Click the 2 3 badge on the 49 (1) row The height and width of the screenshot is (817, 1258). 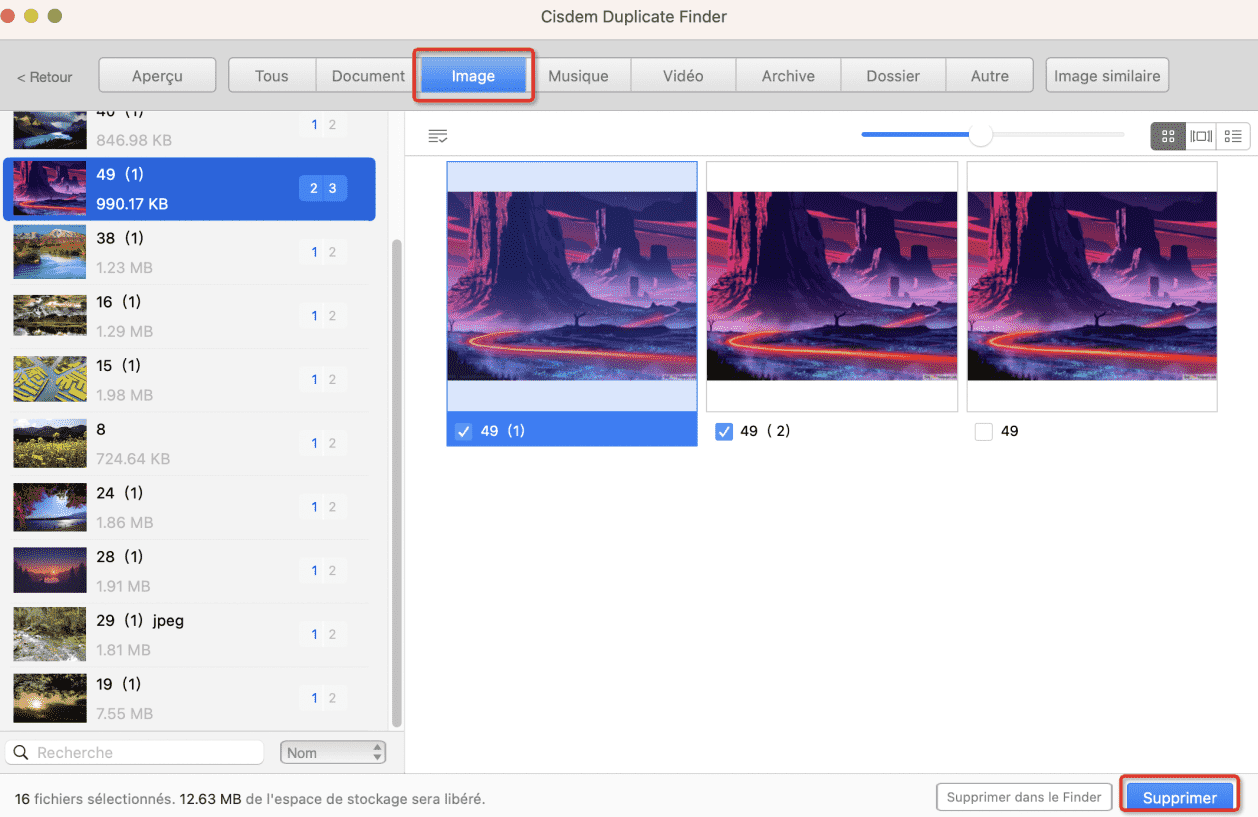(323, 188)
